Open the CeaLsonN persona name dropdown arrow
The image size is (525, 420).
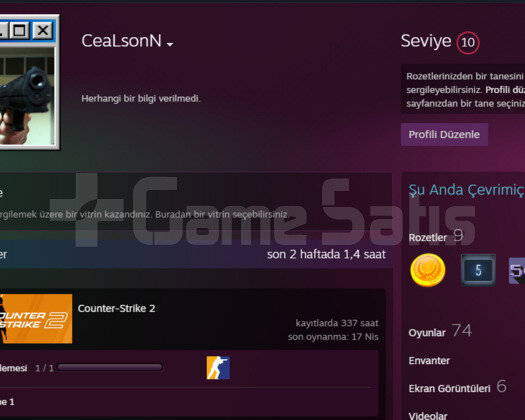170,44
